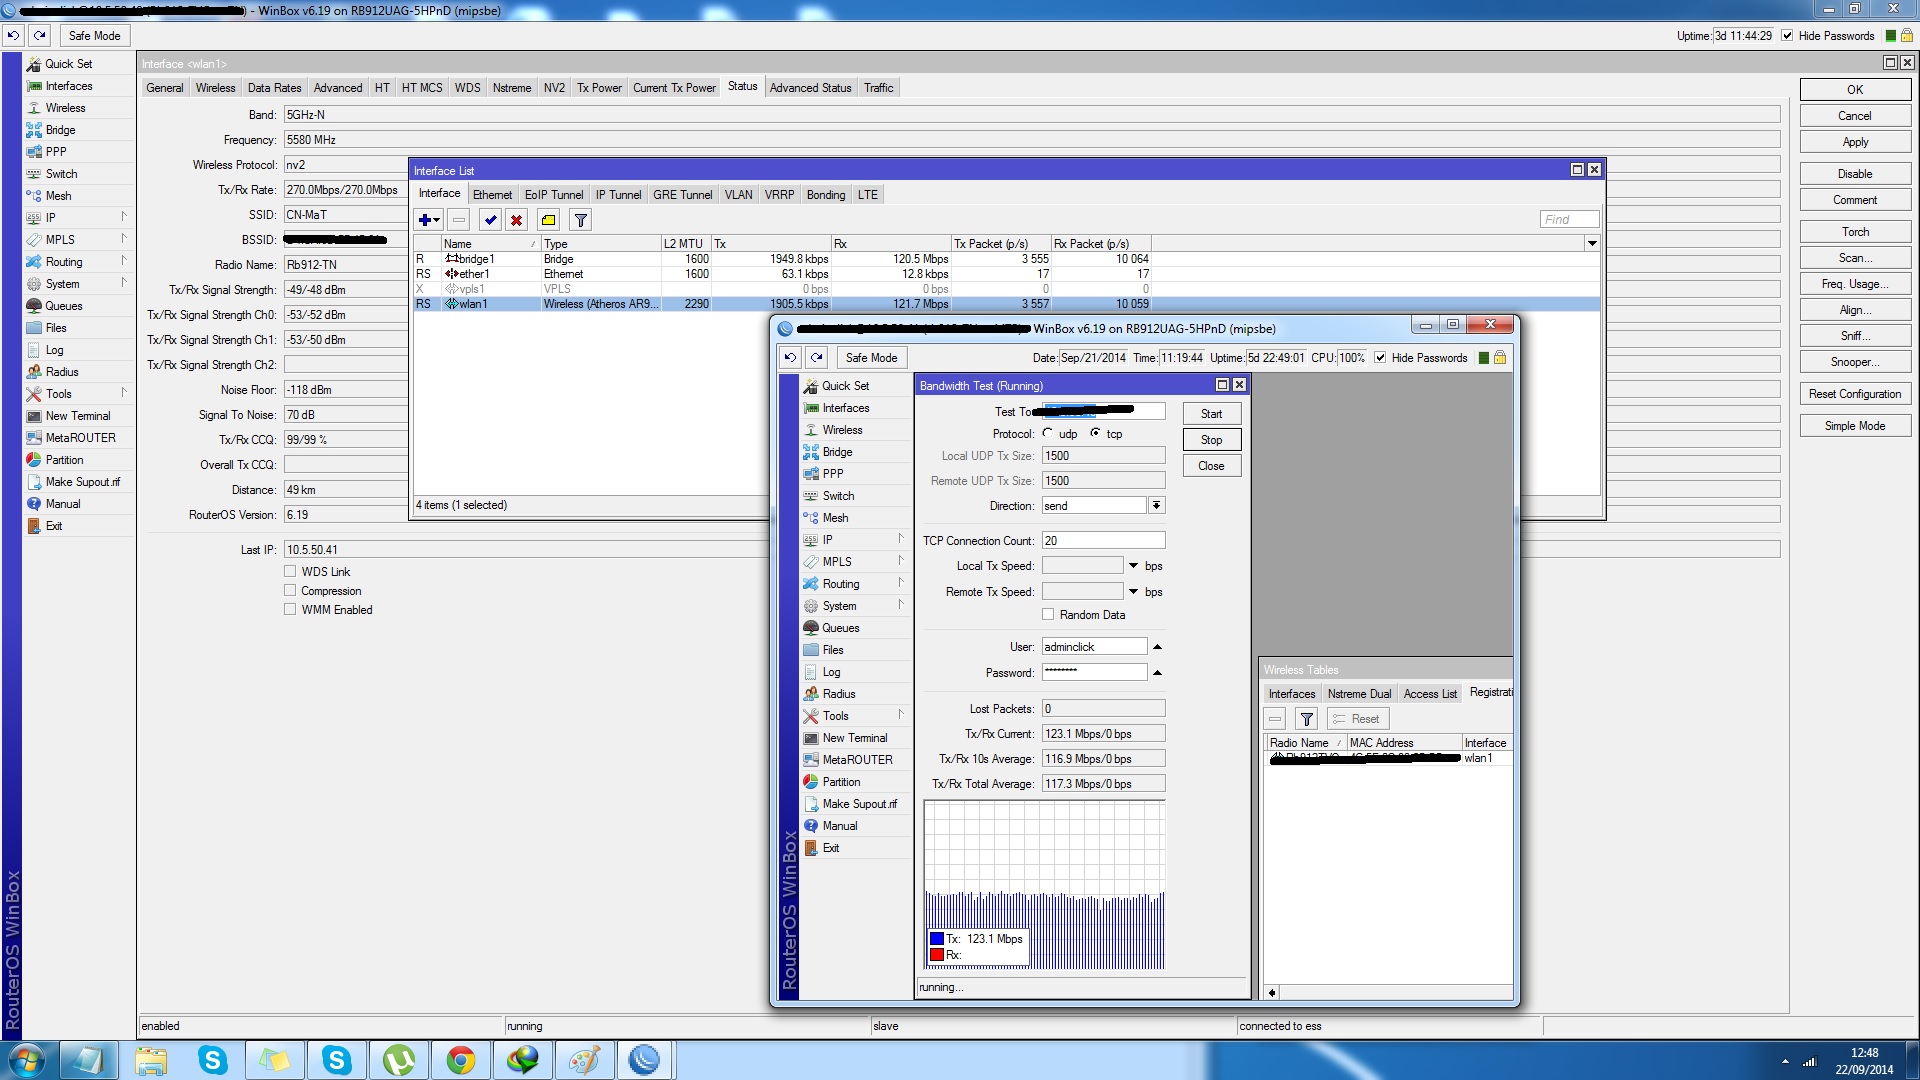The width and height of the screenshot is (1920, 1080).
Task: Click the red X disable icon
Action: pyautogui.click(x=516, y=220)
